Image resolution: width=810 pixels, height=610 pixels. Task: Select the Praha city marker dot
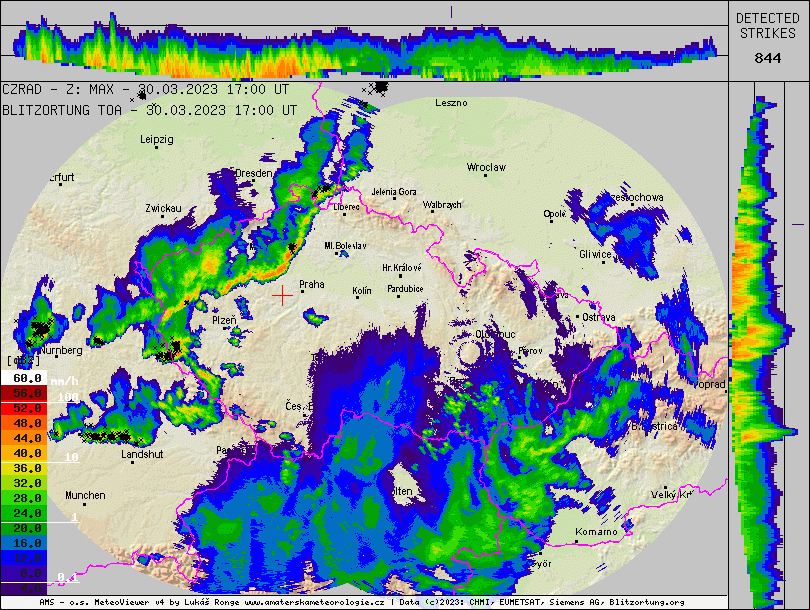[x=301, y=291]
